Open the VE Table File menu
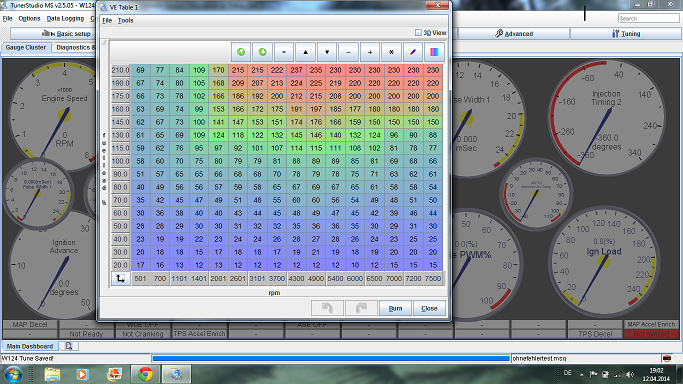This screenshot has height=384, width=683. (x=107, y=20)
